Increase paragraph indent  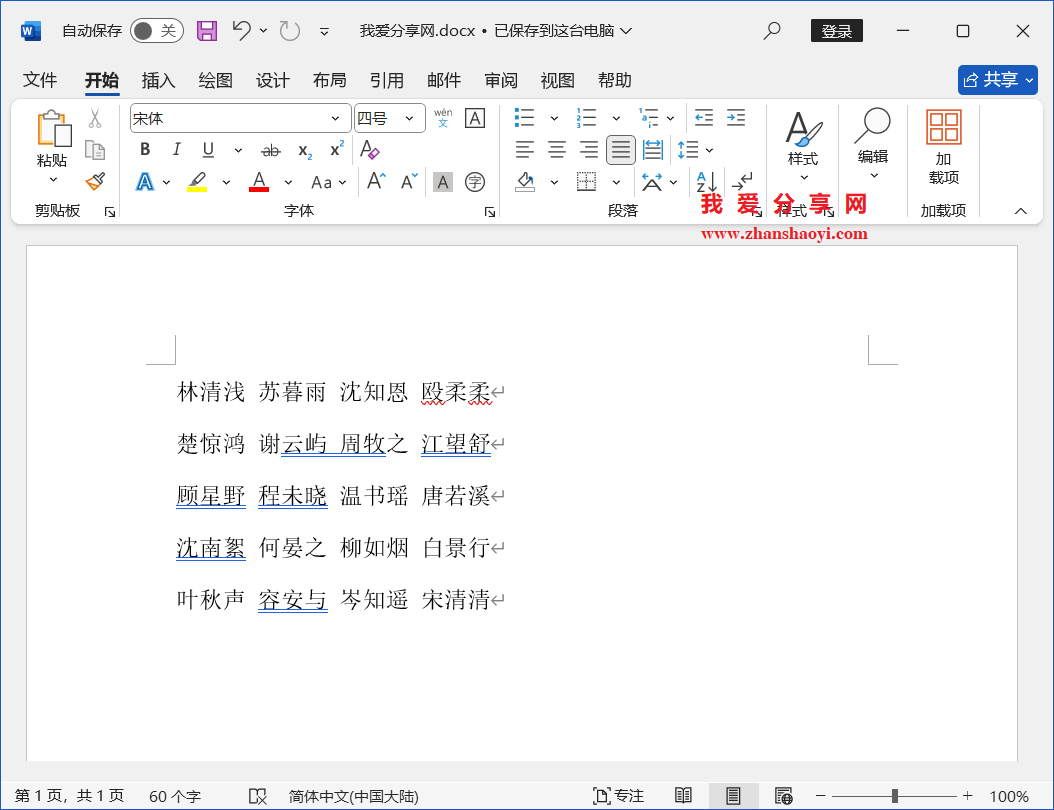click(736, 118)
